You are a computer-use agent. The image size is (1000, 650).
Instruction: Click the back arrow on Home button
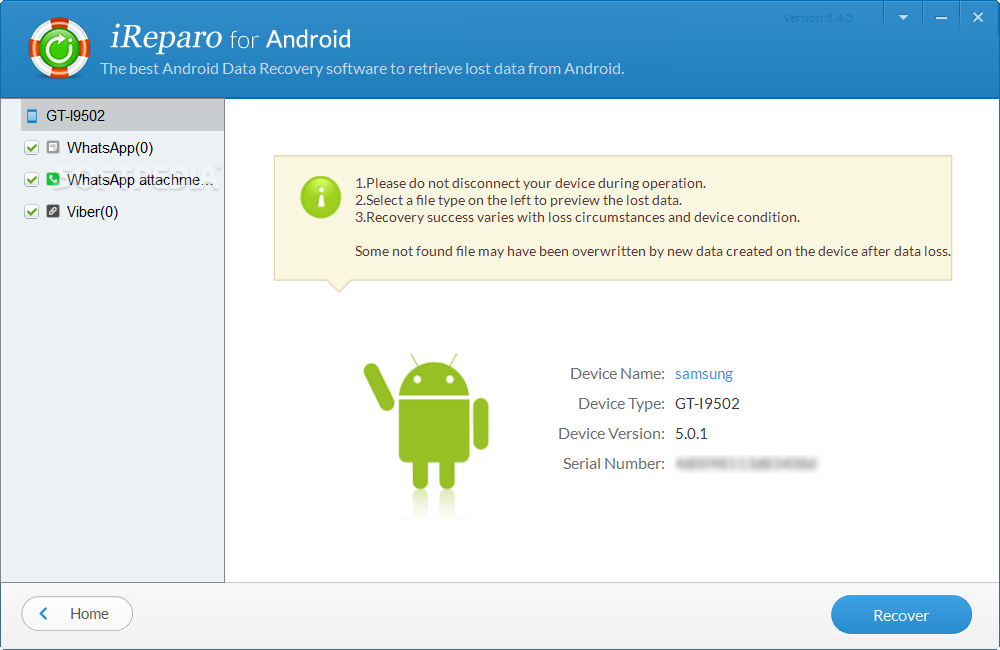point(43,614)
